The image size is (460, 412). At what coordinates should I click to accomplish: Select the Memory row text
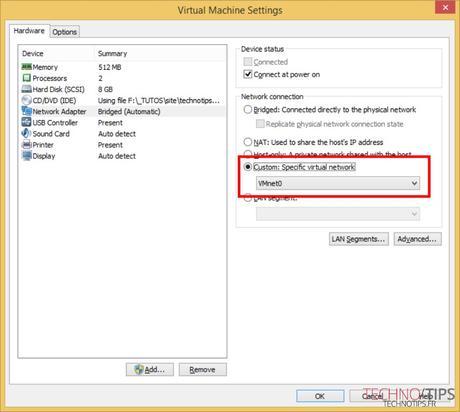(45, 67)
